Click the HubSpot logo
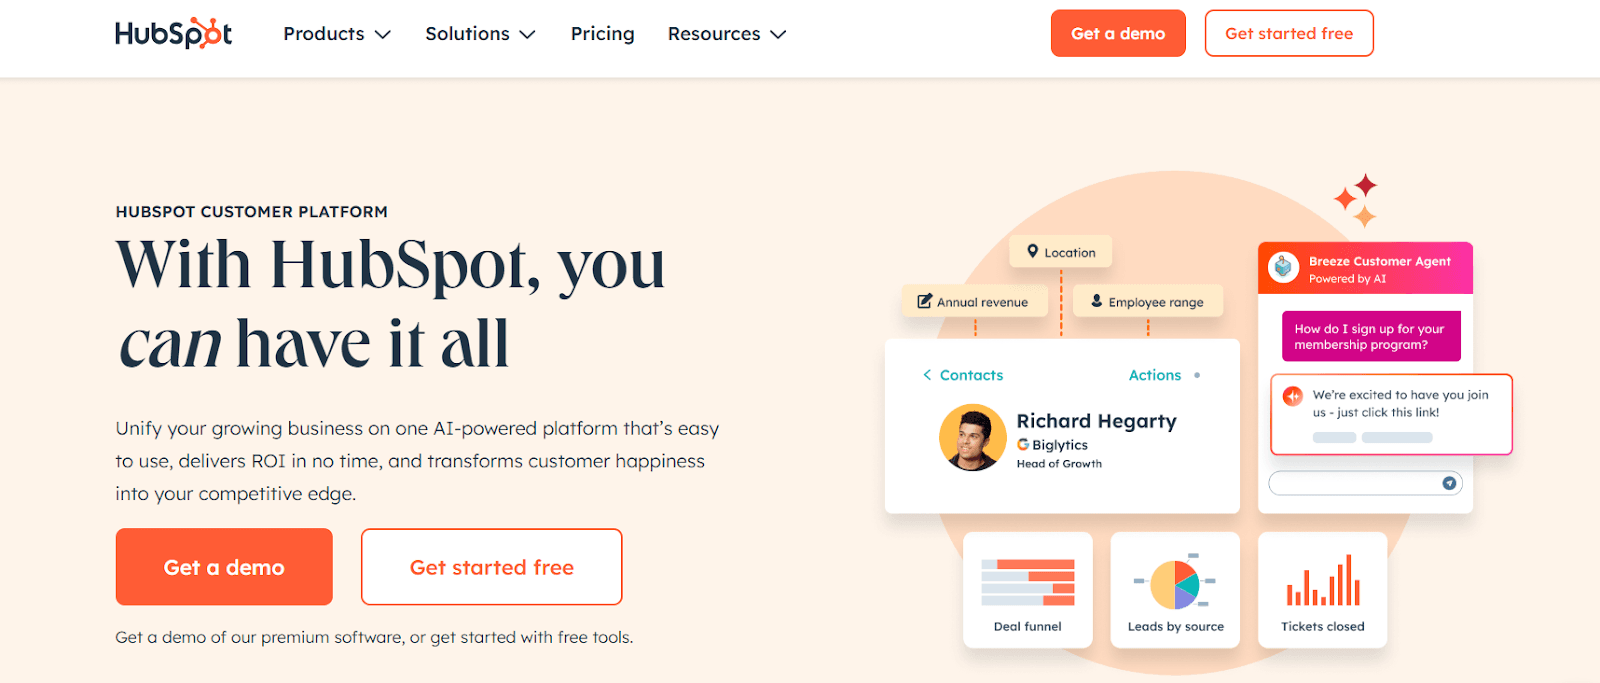Screen dimensions: 1600x683 (x=174, y=33)
